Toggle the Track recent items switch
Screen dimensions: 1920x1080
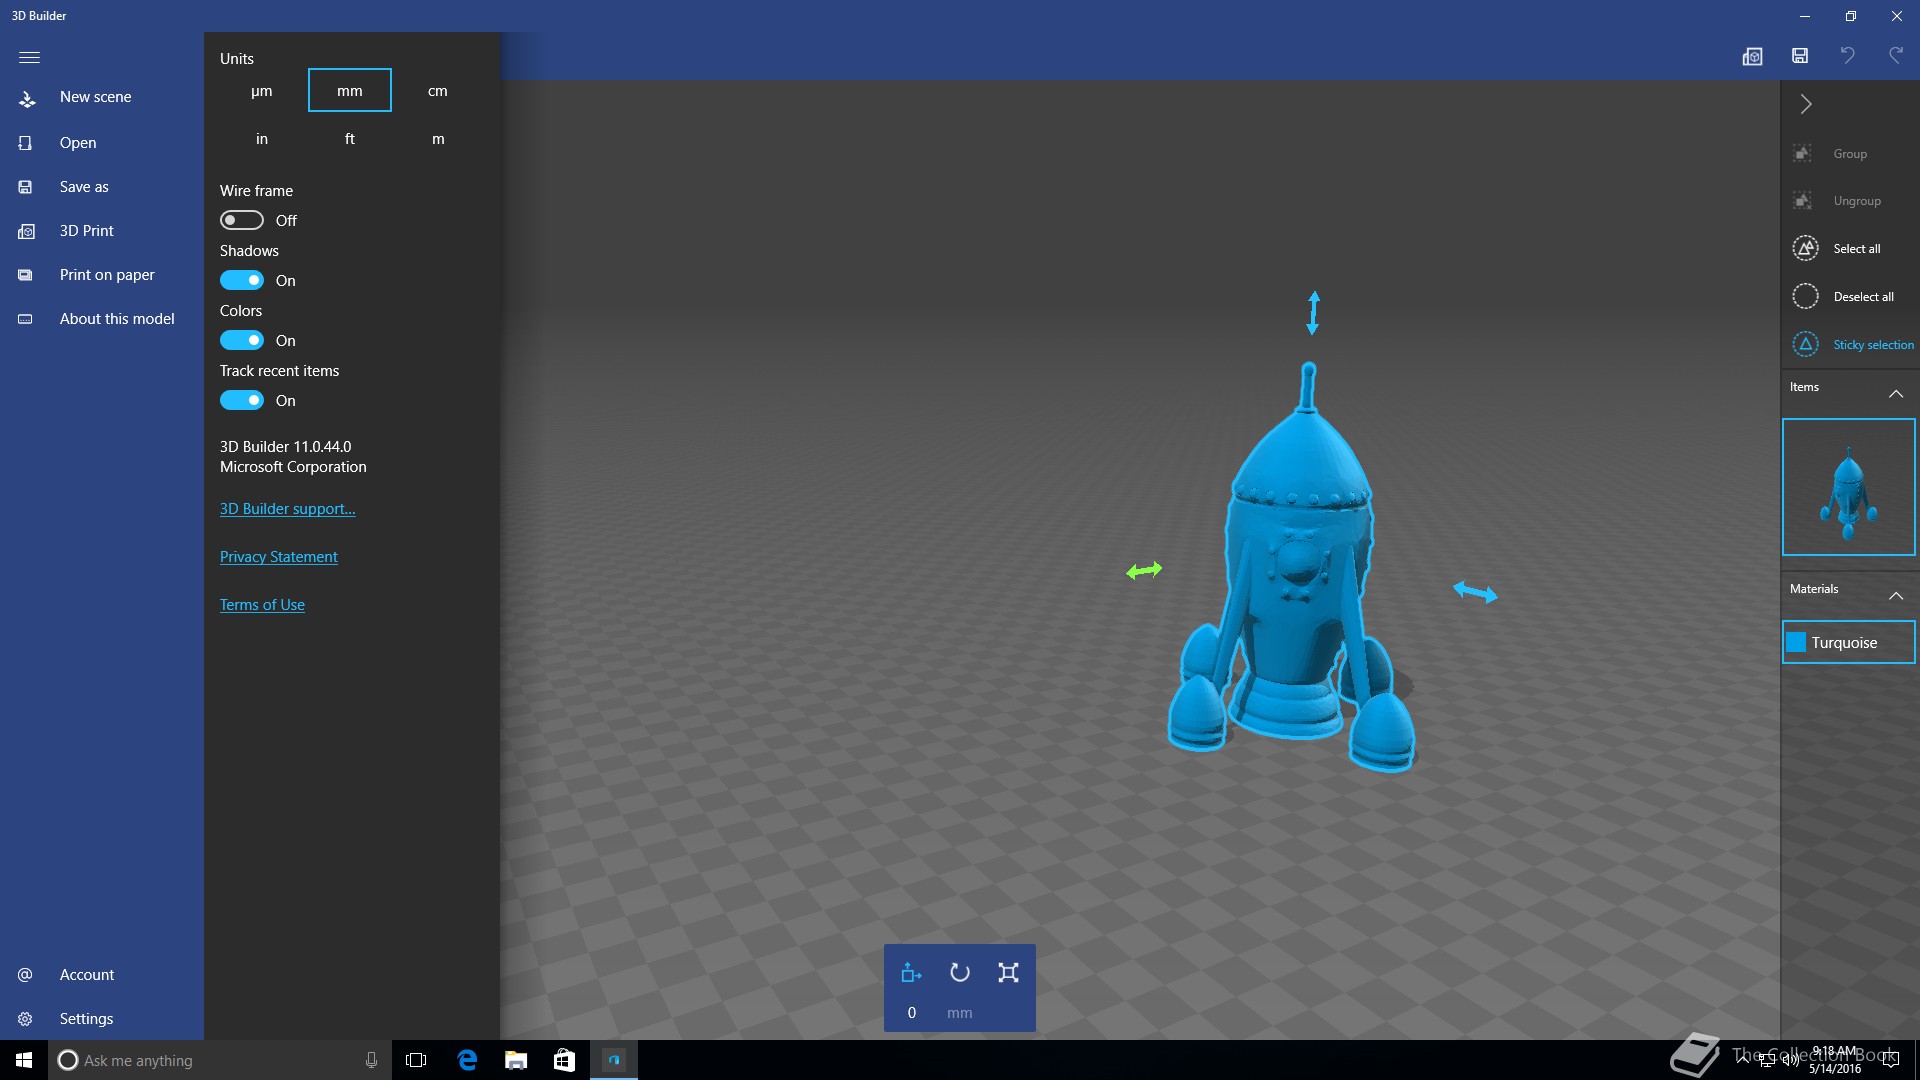[242, 400]
